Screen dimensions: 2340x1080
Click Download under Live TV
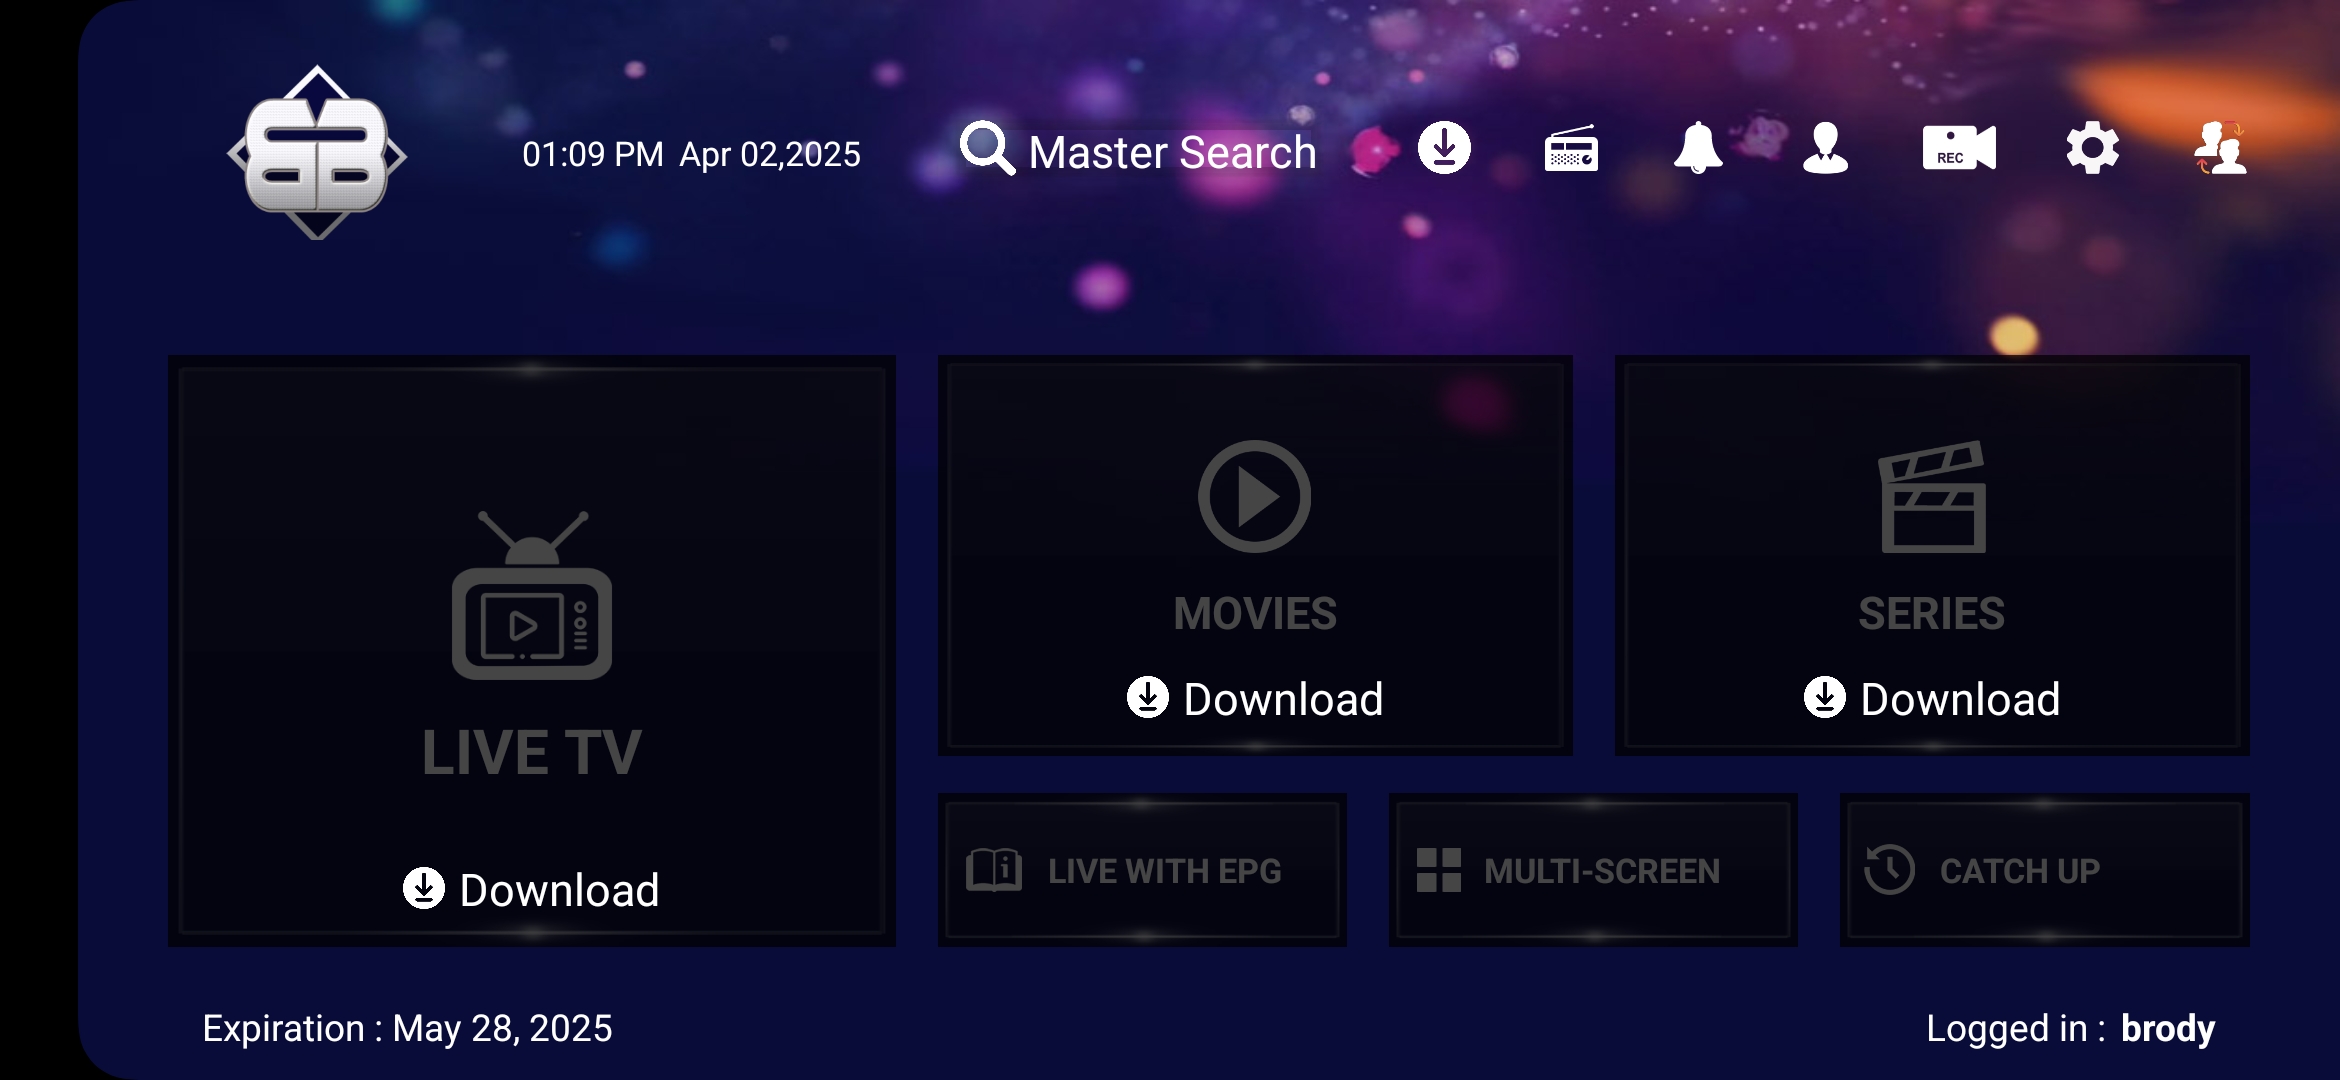[531, 889]
